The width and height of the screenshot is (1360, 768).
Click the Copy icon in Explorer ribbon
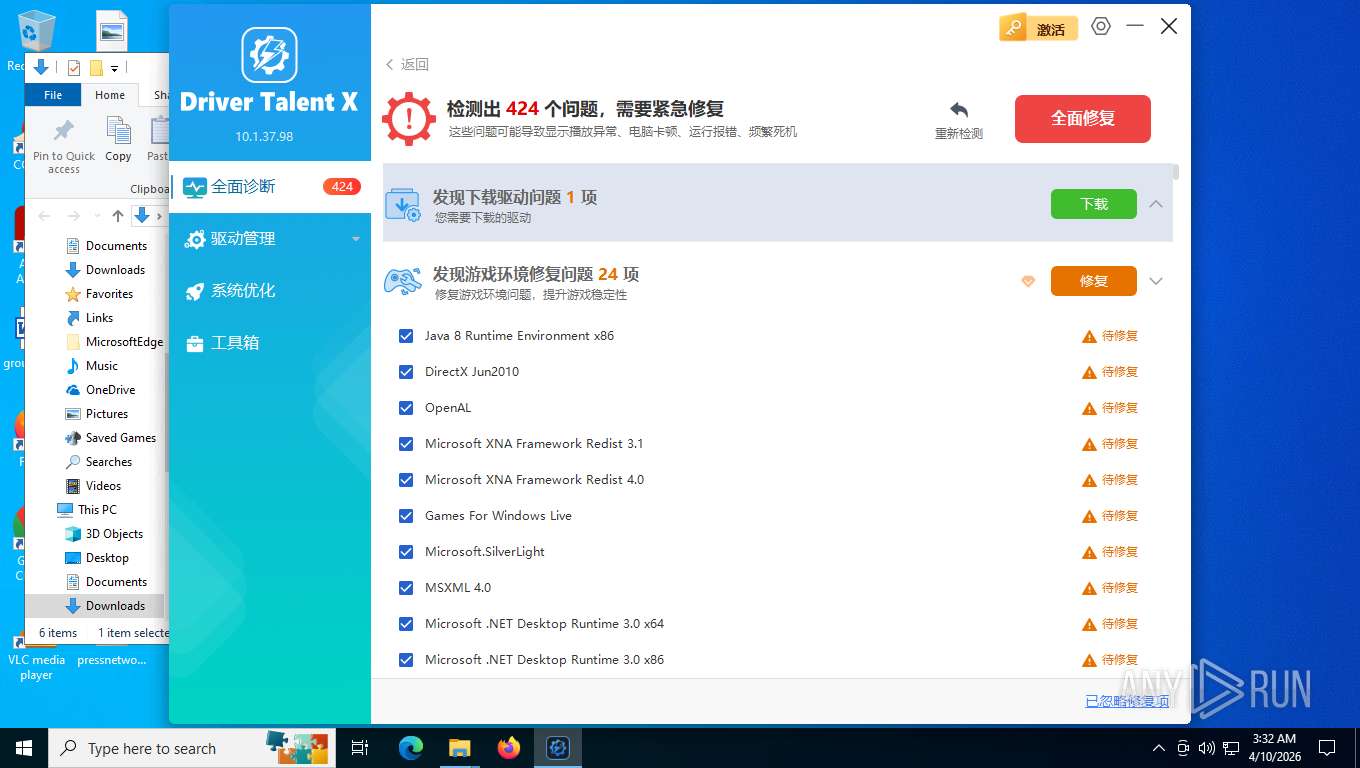click(x=119, y=139)
